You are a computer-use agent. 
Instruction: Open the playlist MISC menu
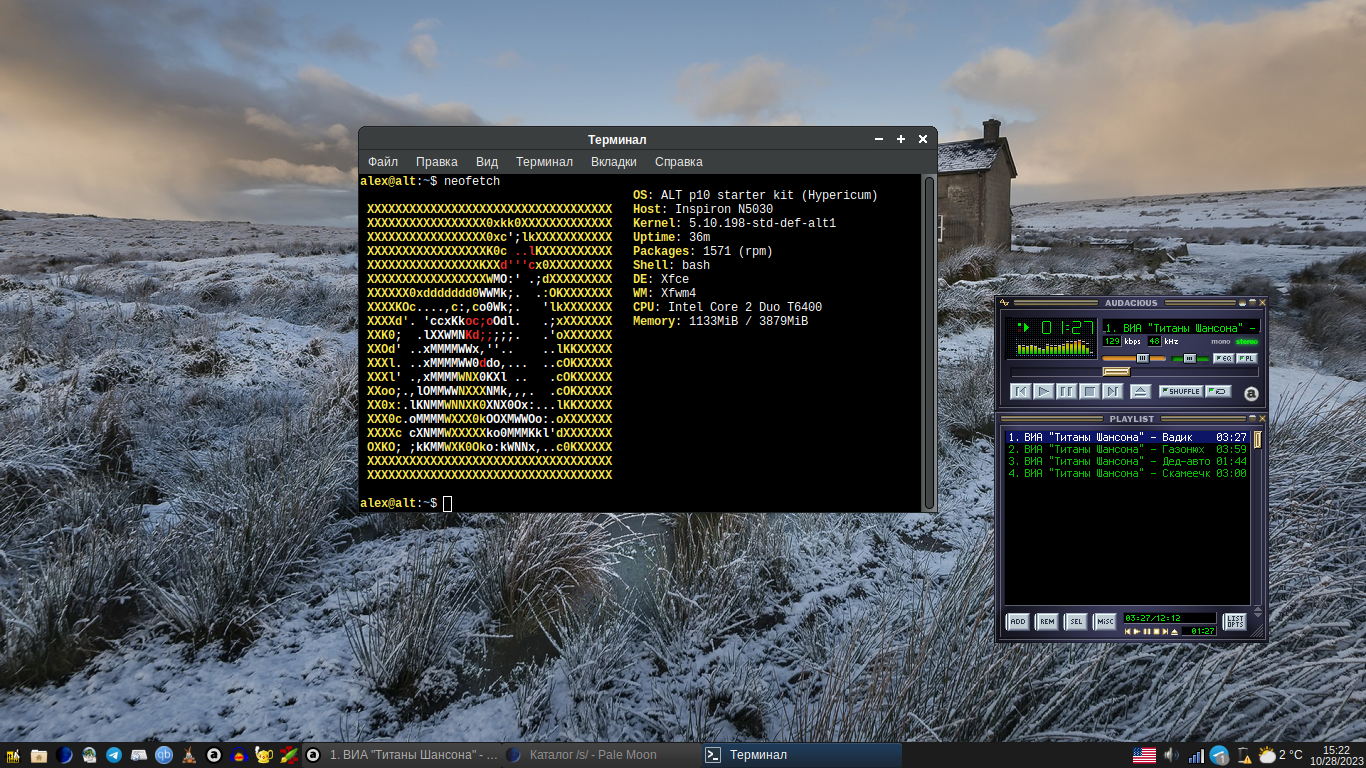click(1104, 622)
